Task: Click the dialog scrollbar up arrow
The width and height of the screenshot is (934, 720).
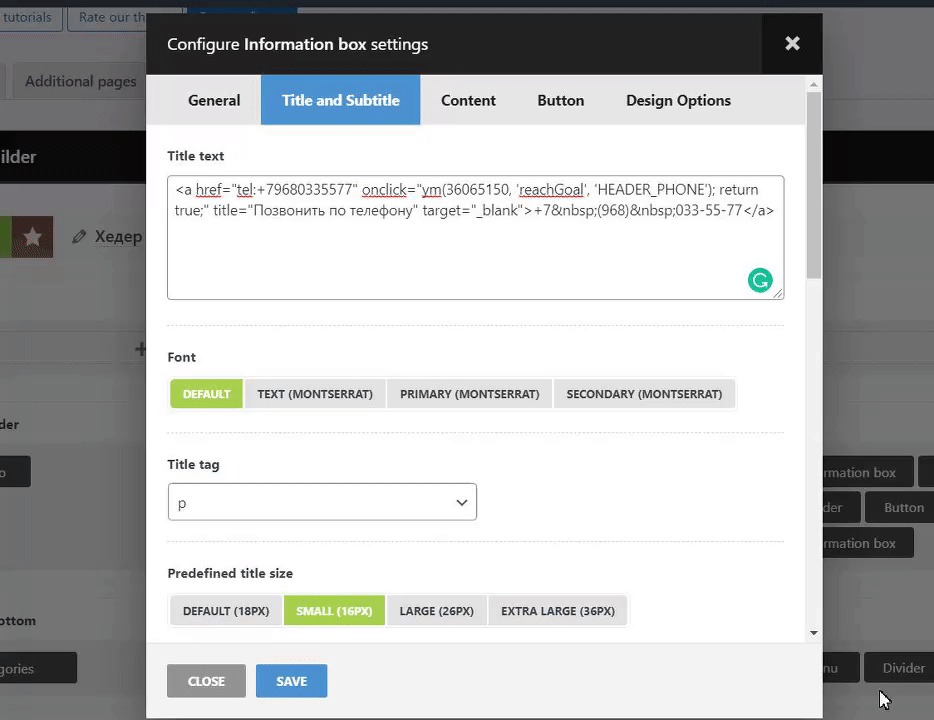Action: click(x=814, y=85)
